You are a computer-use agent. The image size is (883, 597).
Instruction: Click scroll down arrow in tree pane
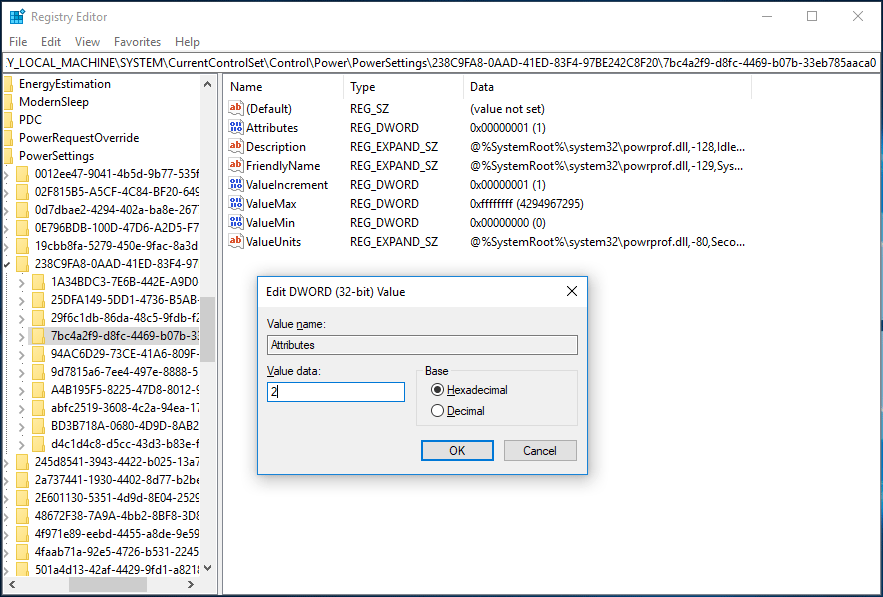[x=207, y=568]
